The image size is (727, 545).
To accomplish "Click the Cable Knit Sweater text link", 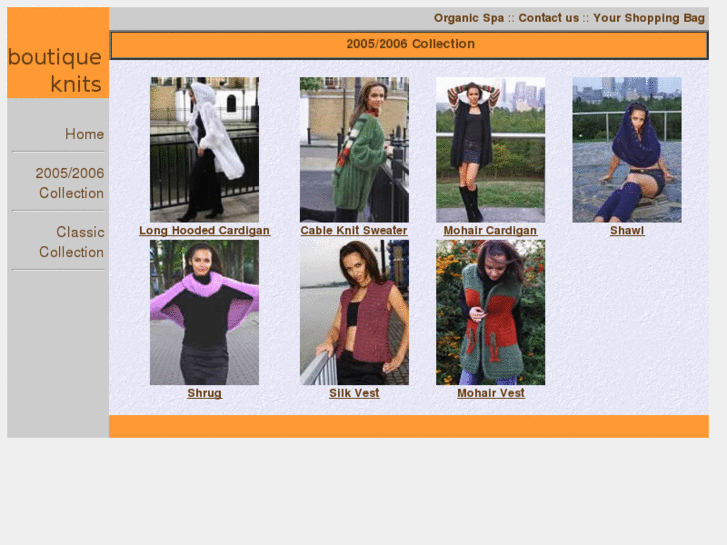I will coord(354,231).
